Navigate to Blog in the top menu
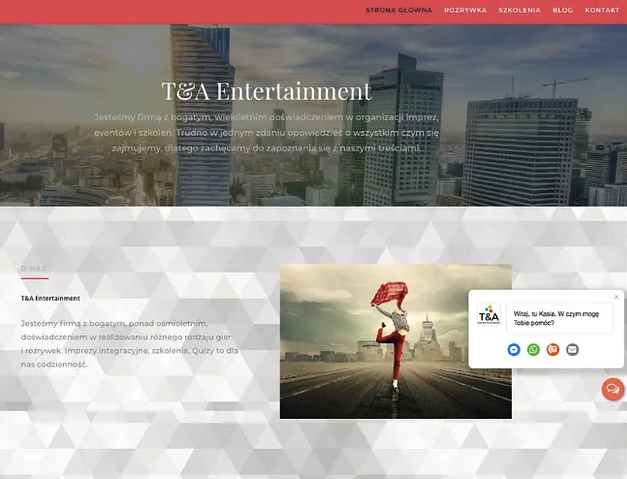 [x=562, y=10]
